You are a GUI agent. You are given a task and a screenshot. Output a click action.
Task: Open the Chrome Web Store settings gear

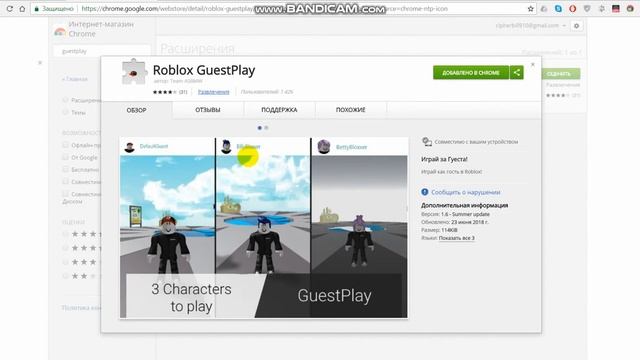(576, 26)
